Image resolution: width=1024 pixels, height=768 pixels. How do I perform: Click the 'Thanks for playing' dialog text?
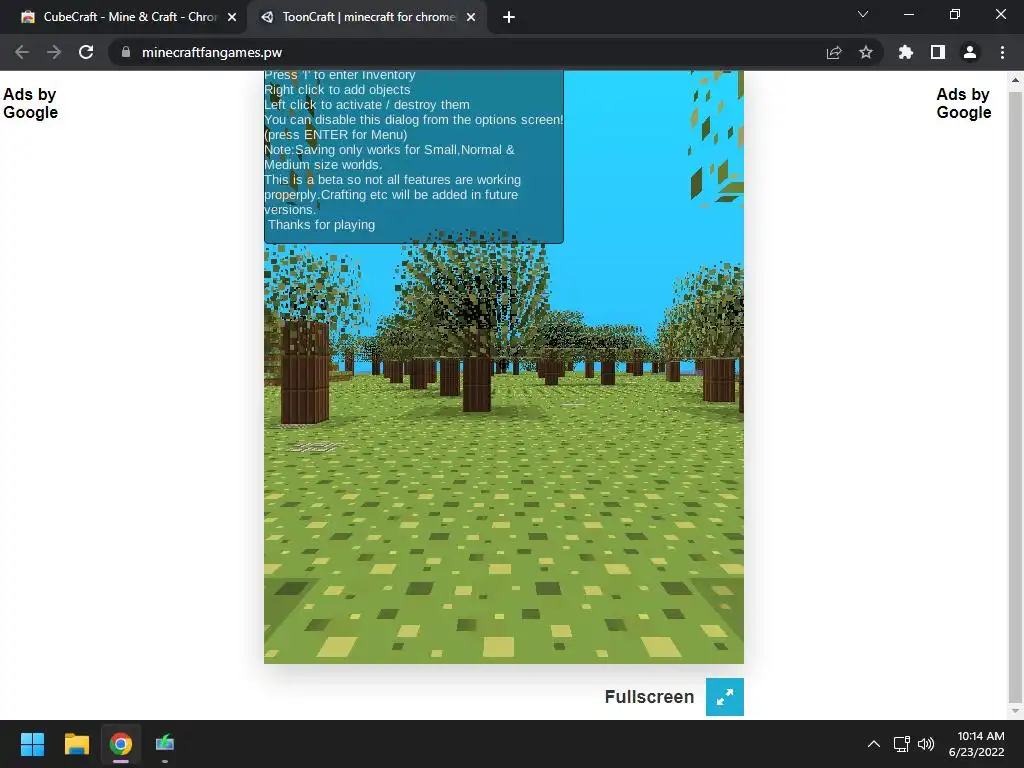click(321, 225)
